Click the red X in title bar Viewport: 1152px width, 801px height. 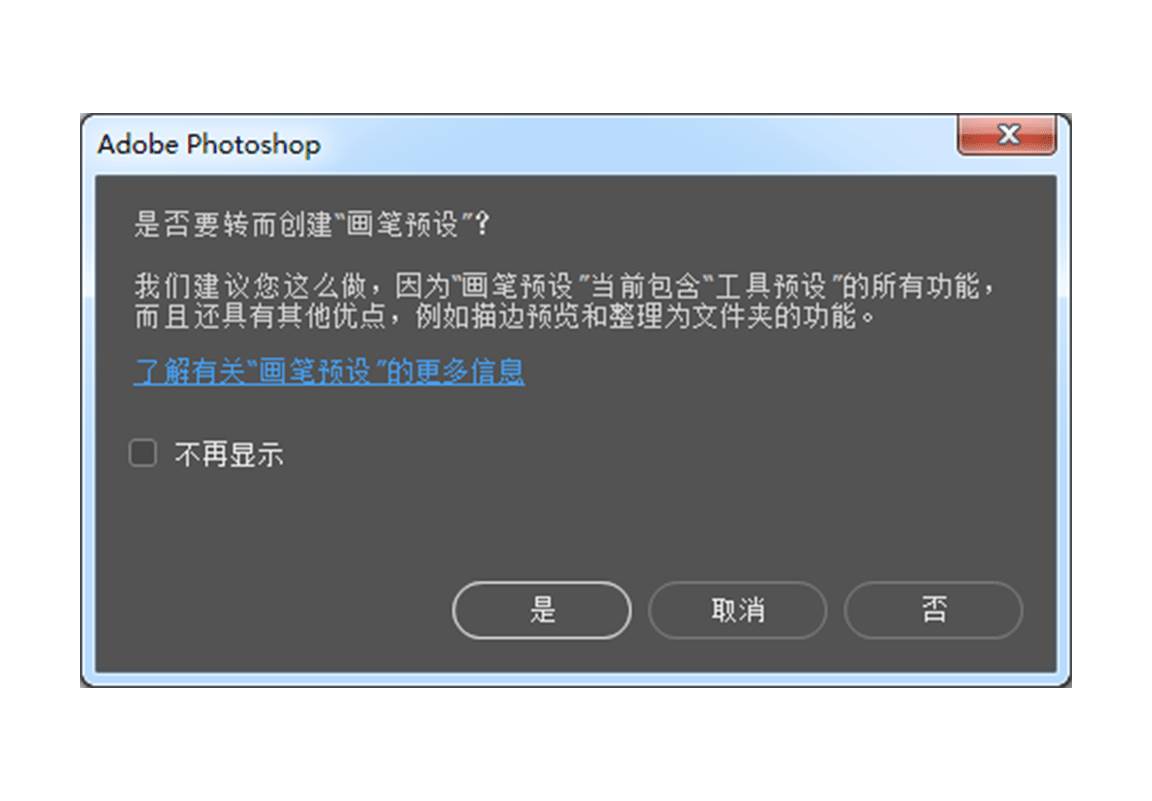(1007, 134)
